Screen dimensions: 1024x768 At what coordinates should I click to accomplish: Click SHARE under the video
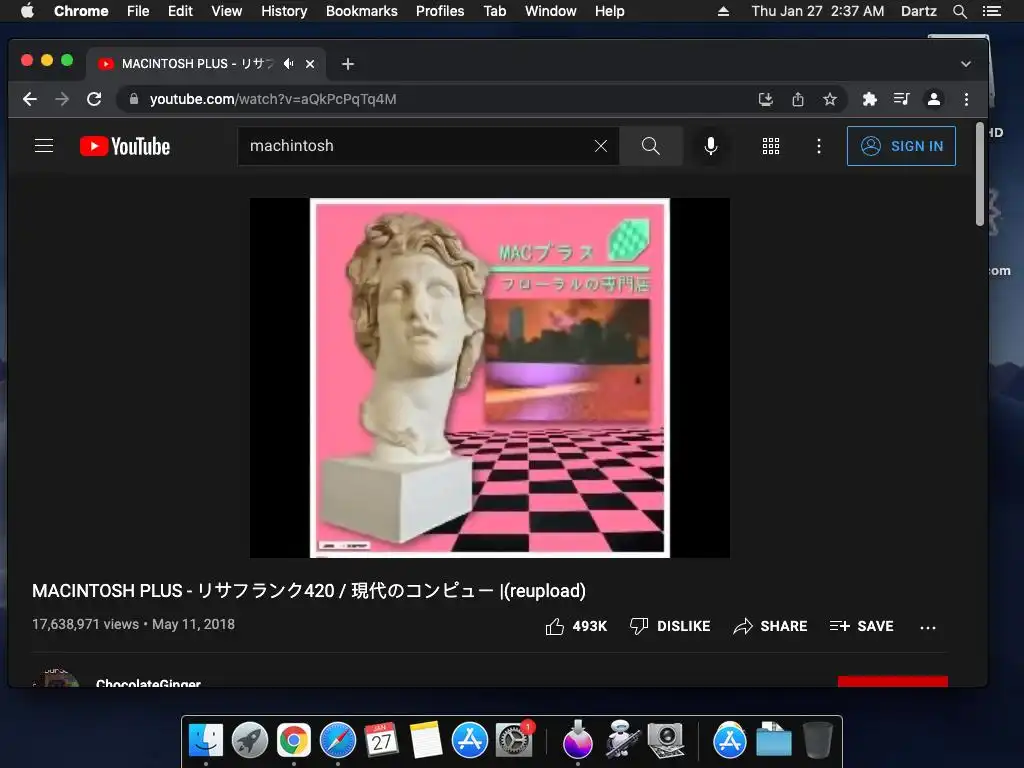(x=771, y=626)
